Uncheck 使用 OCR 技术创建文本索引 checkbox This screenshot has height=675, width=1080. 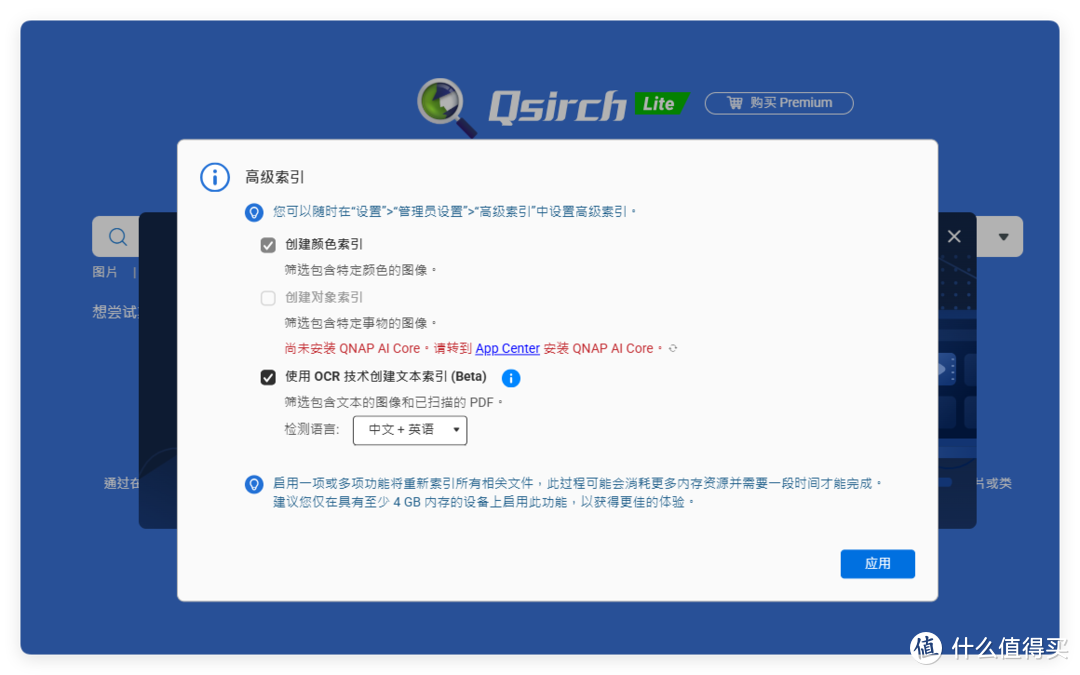pyautogui.click(x=268, y=377)
